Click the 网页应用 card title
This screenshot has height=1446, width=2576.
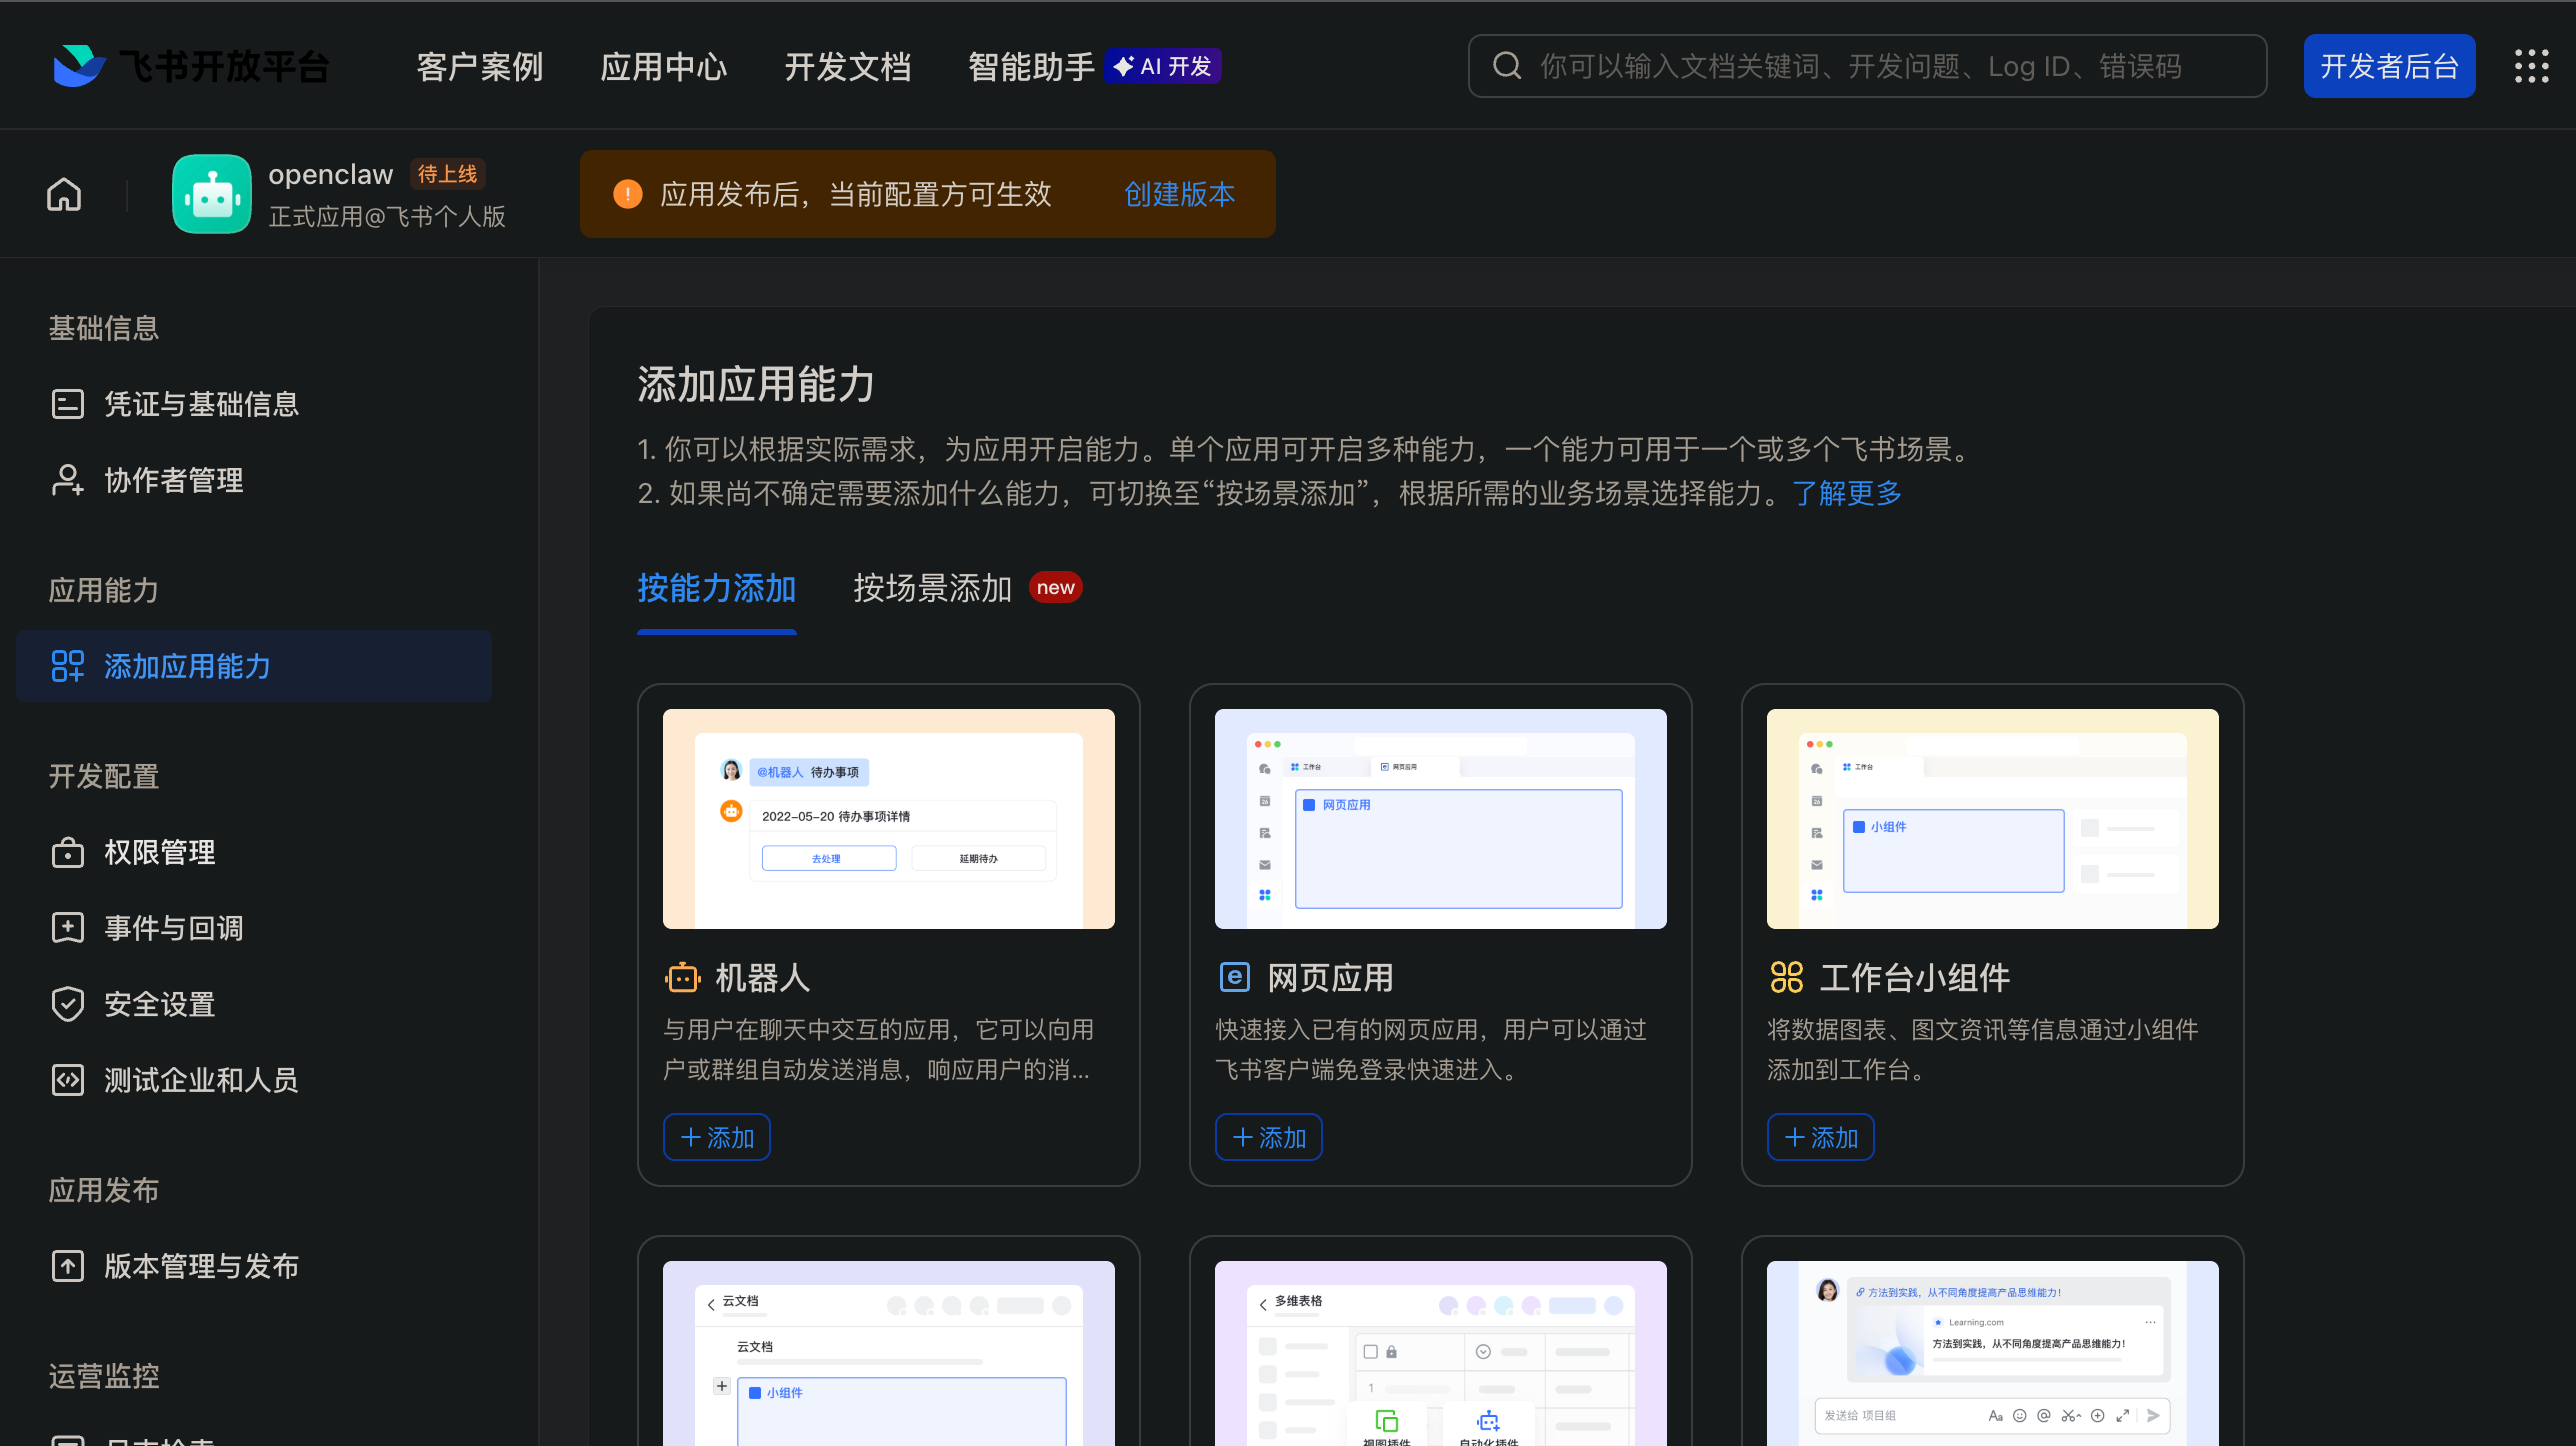(x=1331, y=977)
